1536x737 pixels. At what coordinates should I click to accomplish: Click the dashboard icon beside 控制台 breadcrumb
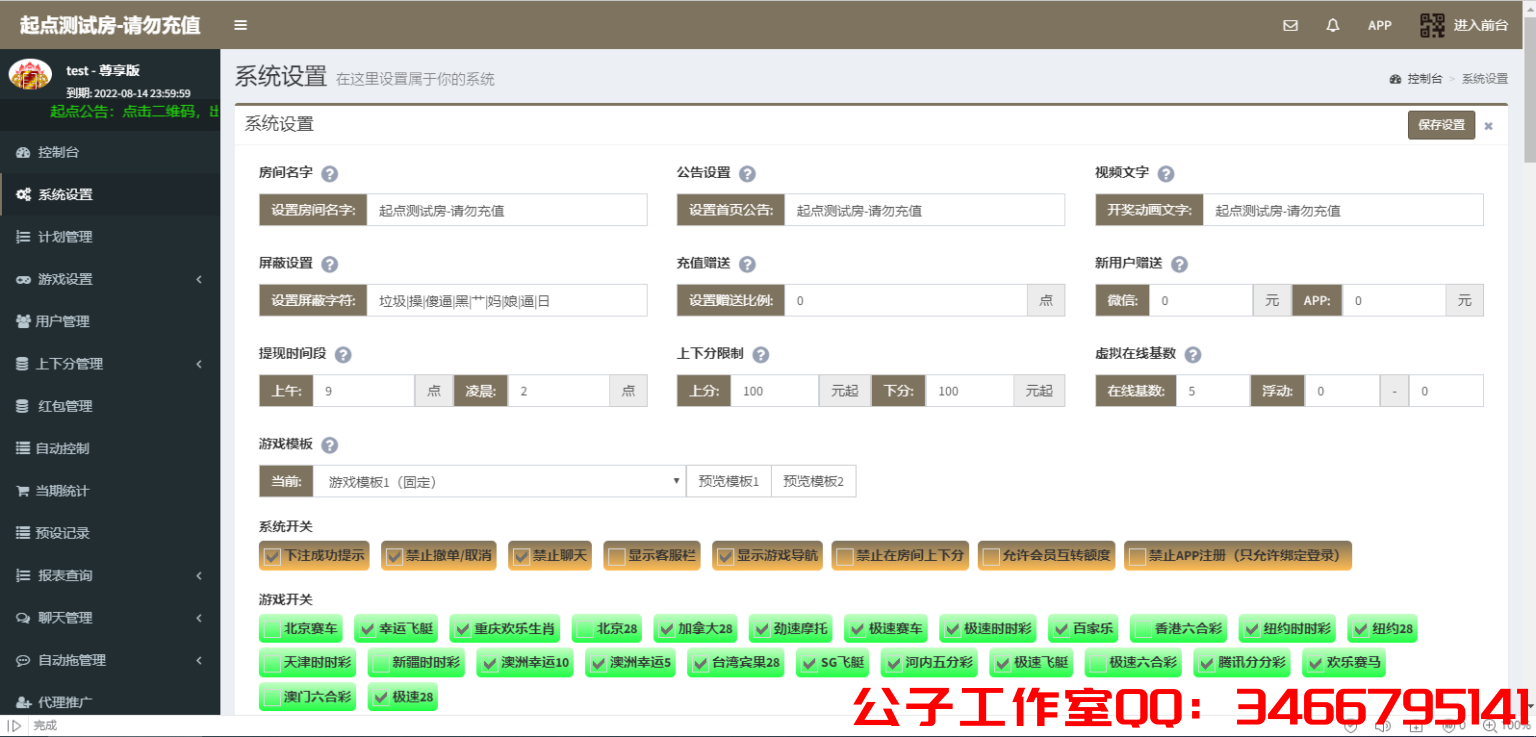click(1396, 79)
